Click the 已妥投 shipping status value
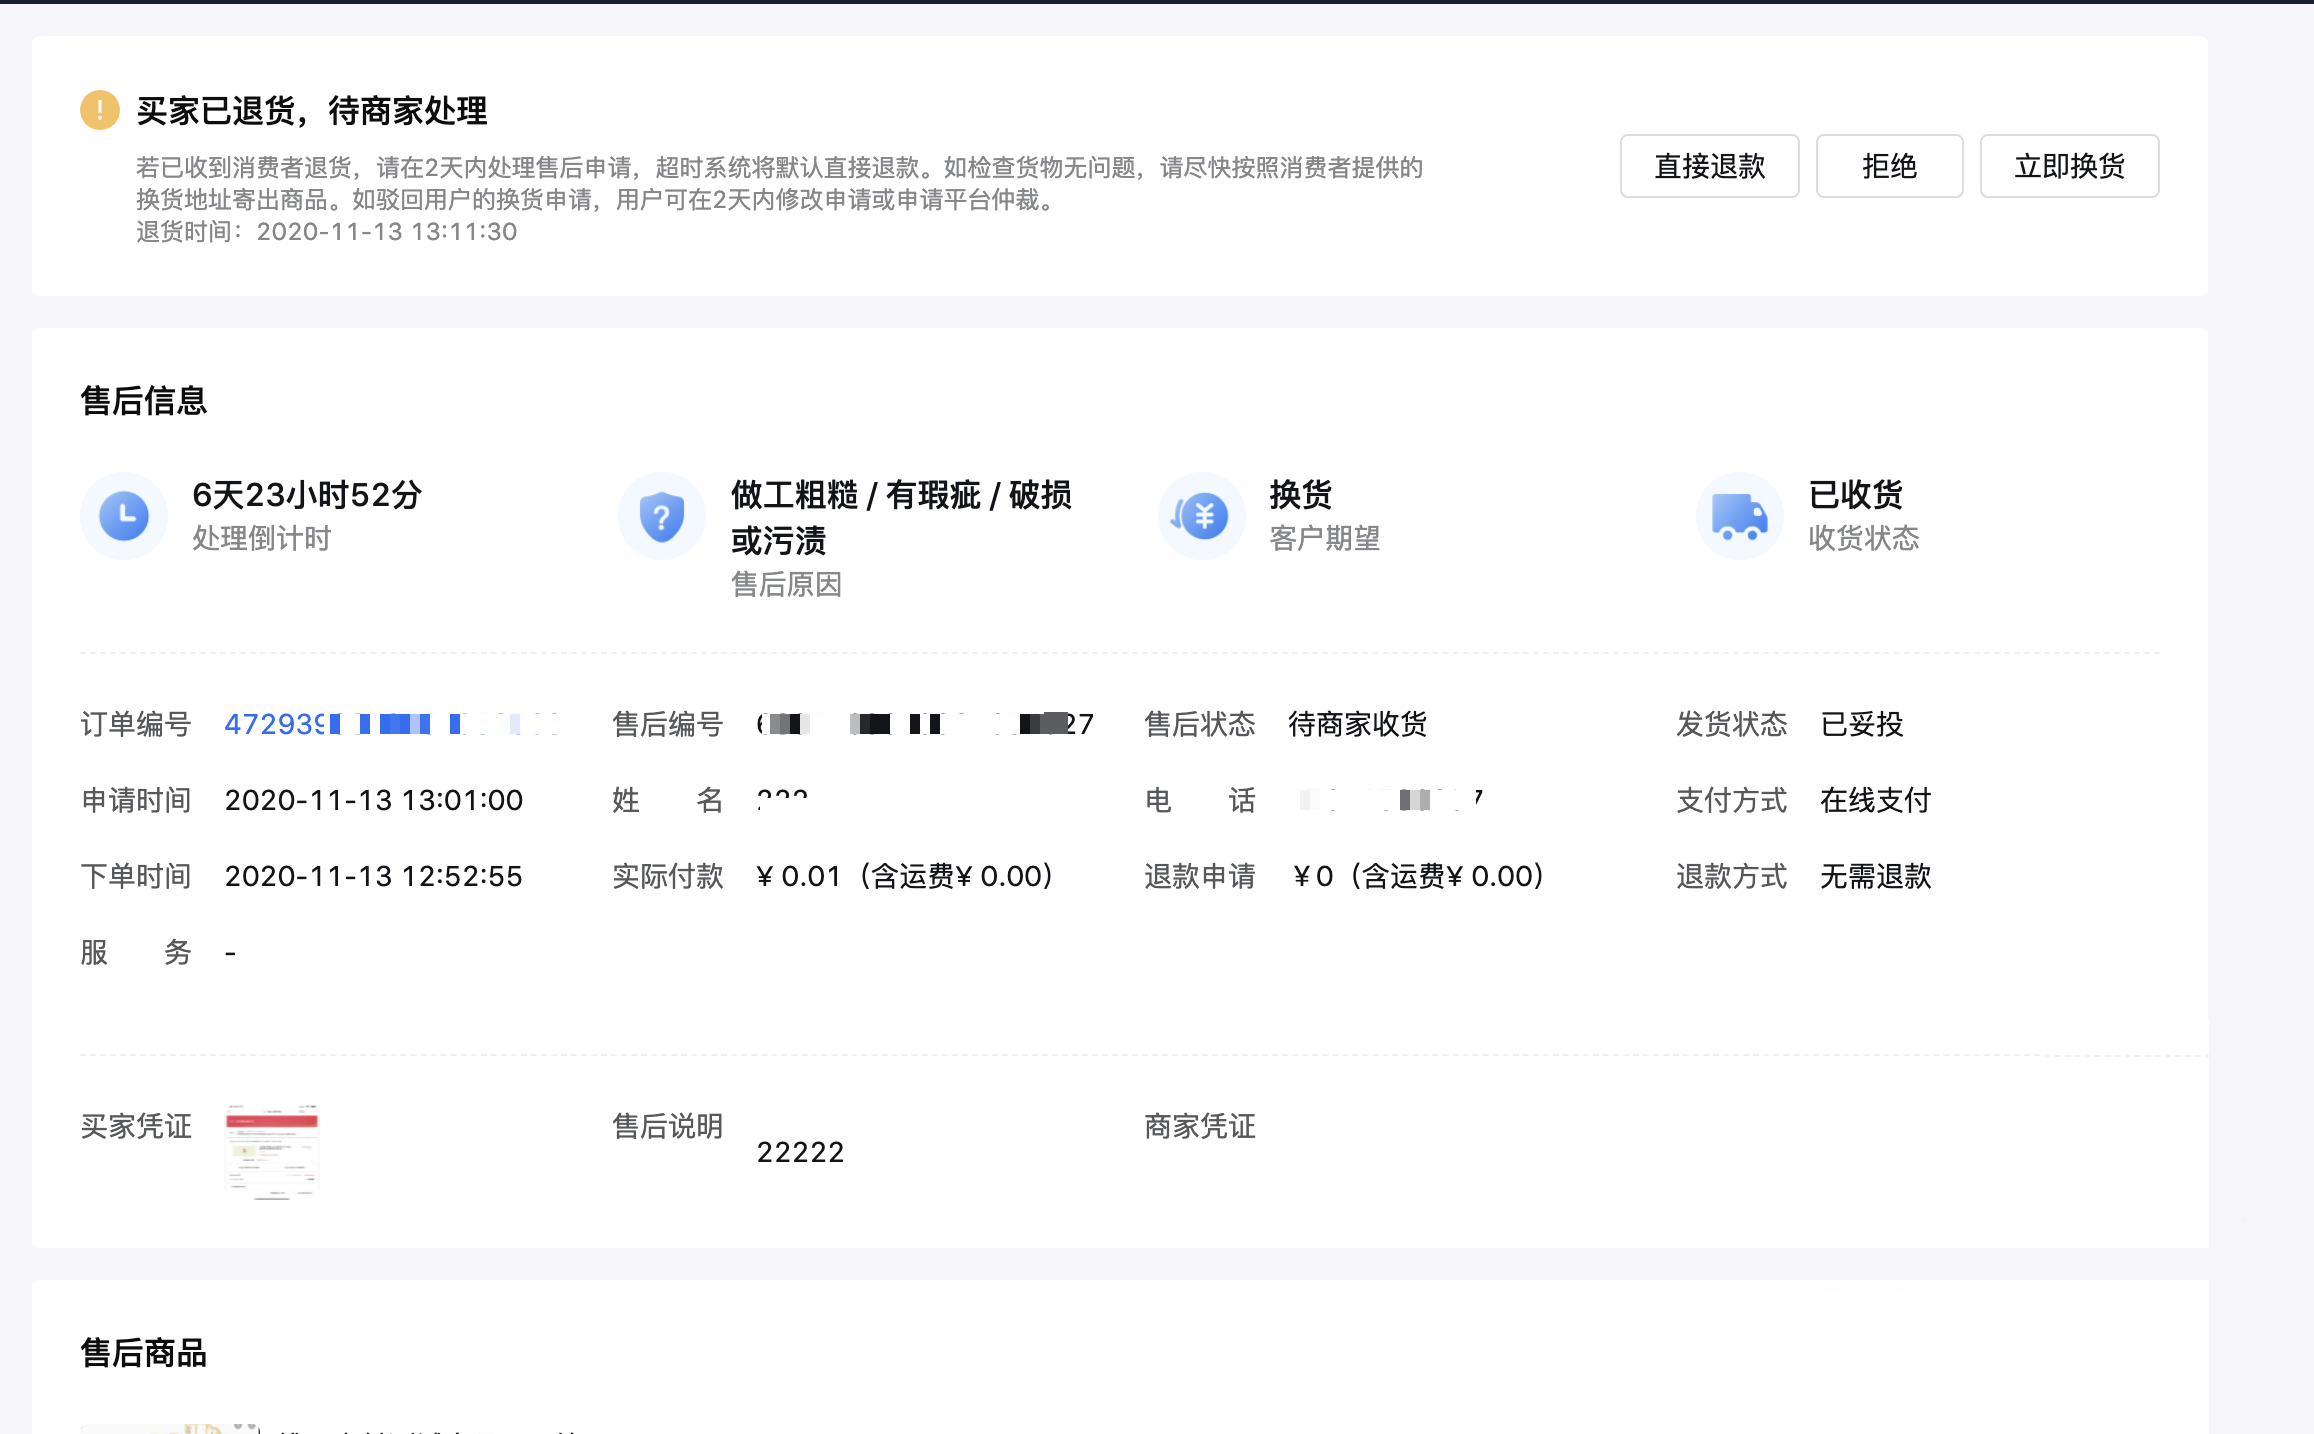Image resolution: width=2314 pixels, height=1434 pixels. pos(1862,724)
